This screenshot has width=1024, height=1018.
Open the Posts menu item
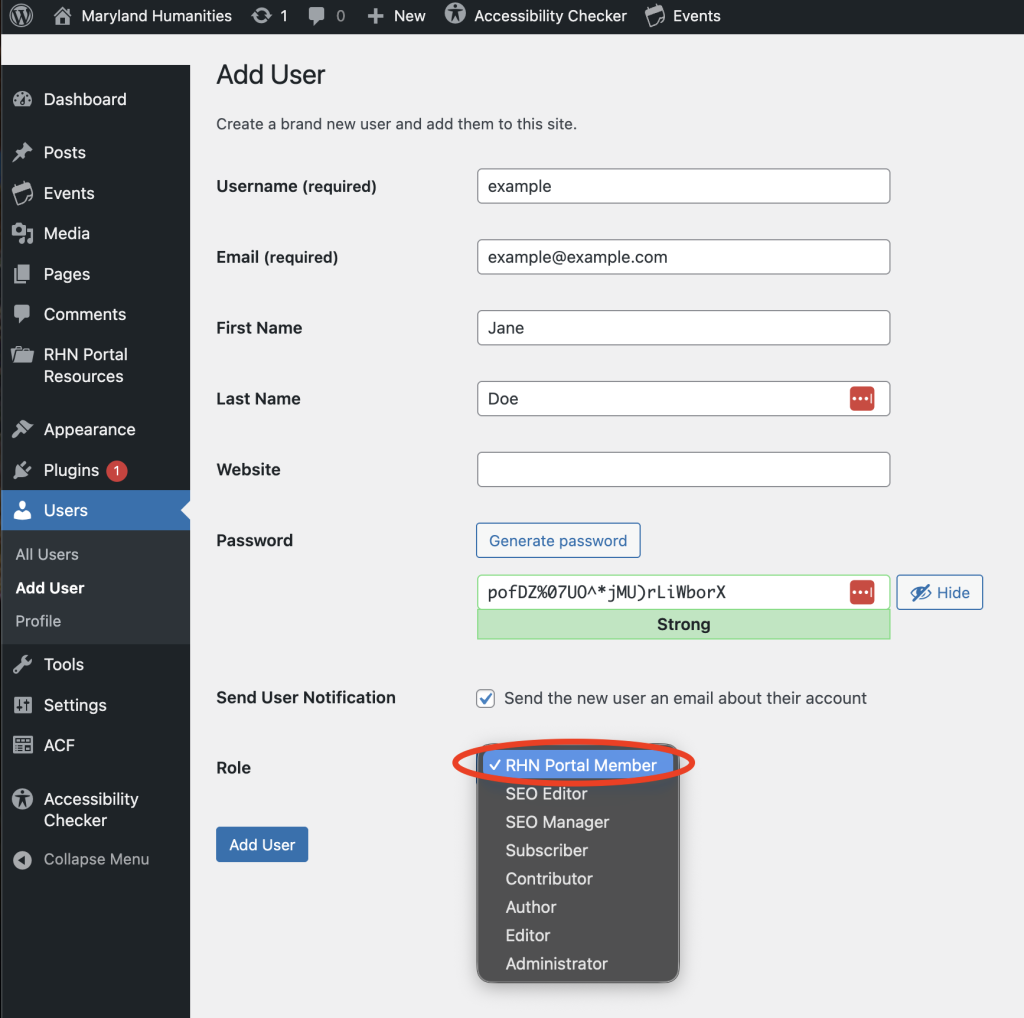pyautogui.click(x=95, y=152)
